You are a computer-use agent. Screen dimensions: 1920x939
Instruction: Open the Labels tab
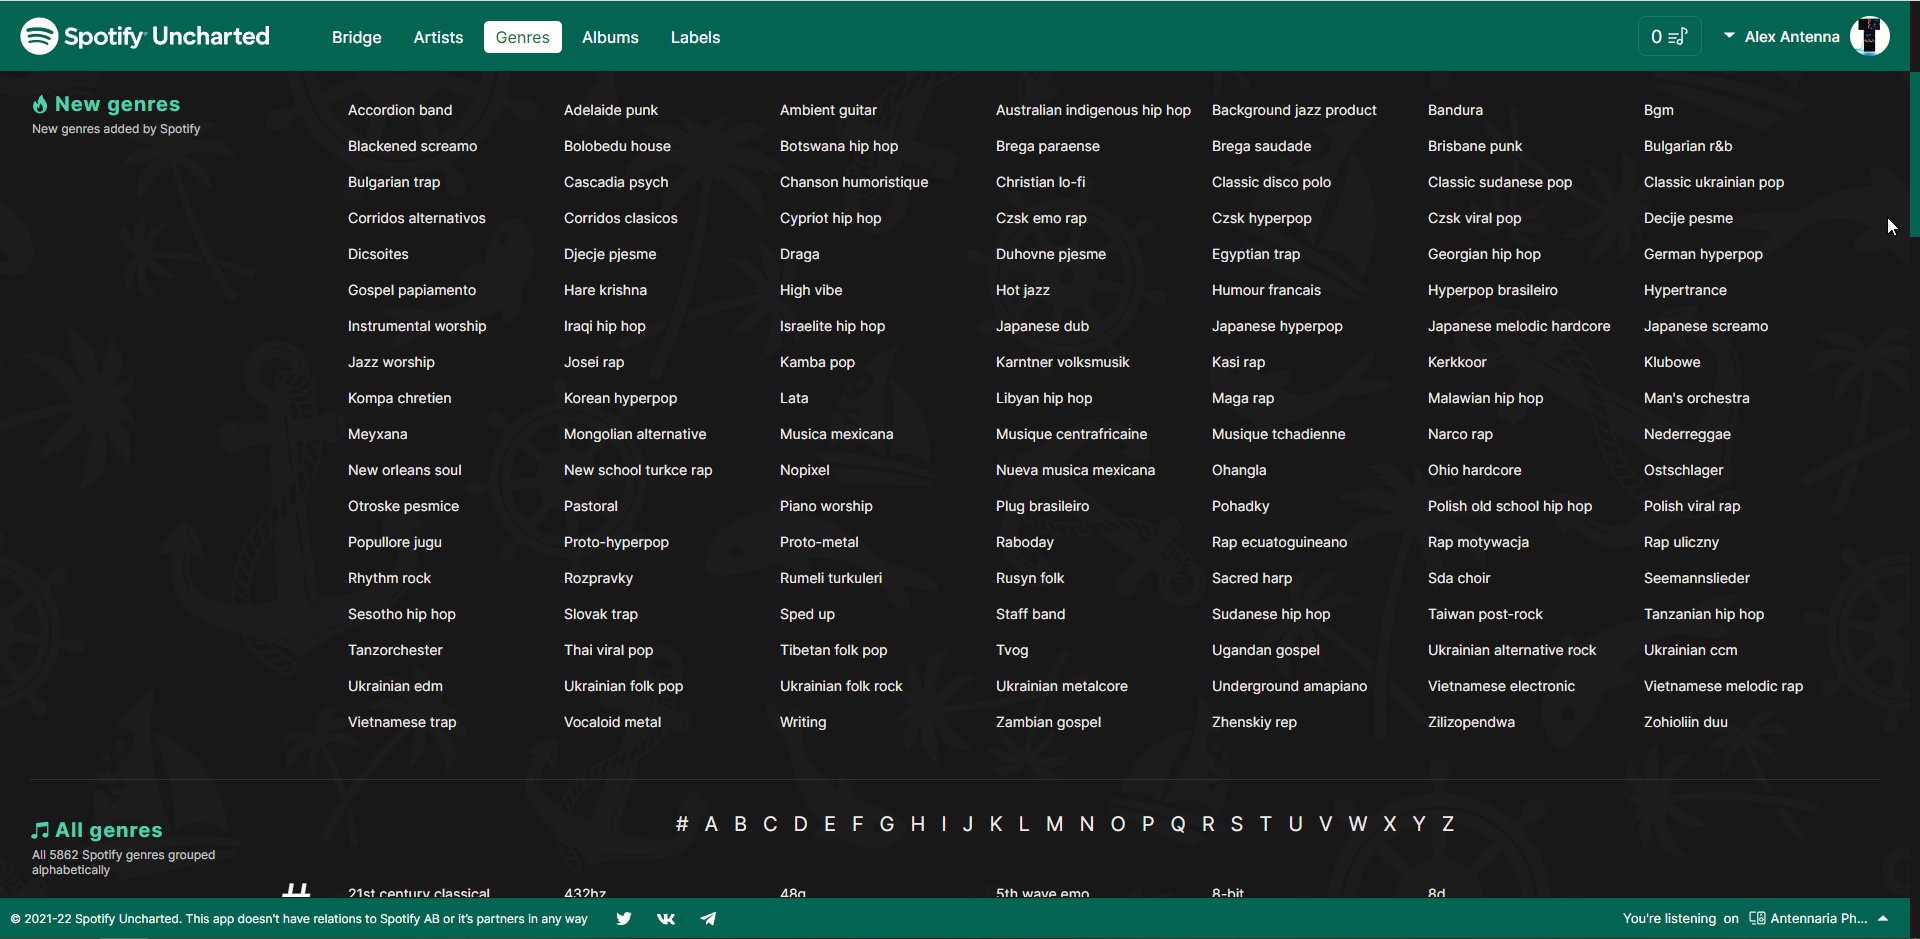tap(695, 37)
